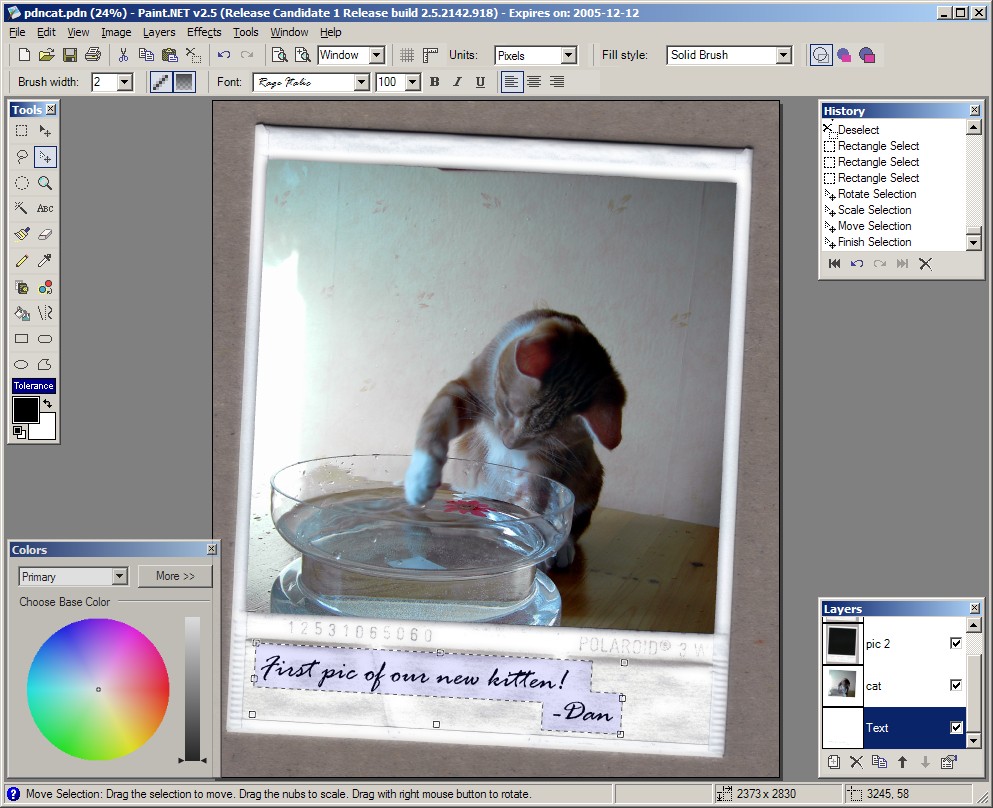993x808 pixels.
Task: Toggle visibility of pic 2 layer
Action: (x=956, y=643)
